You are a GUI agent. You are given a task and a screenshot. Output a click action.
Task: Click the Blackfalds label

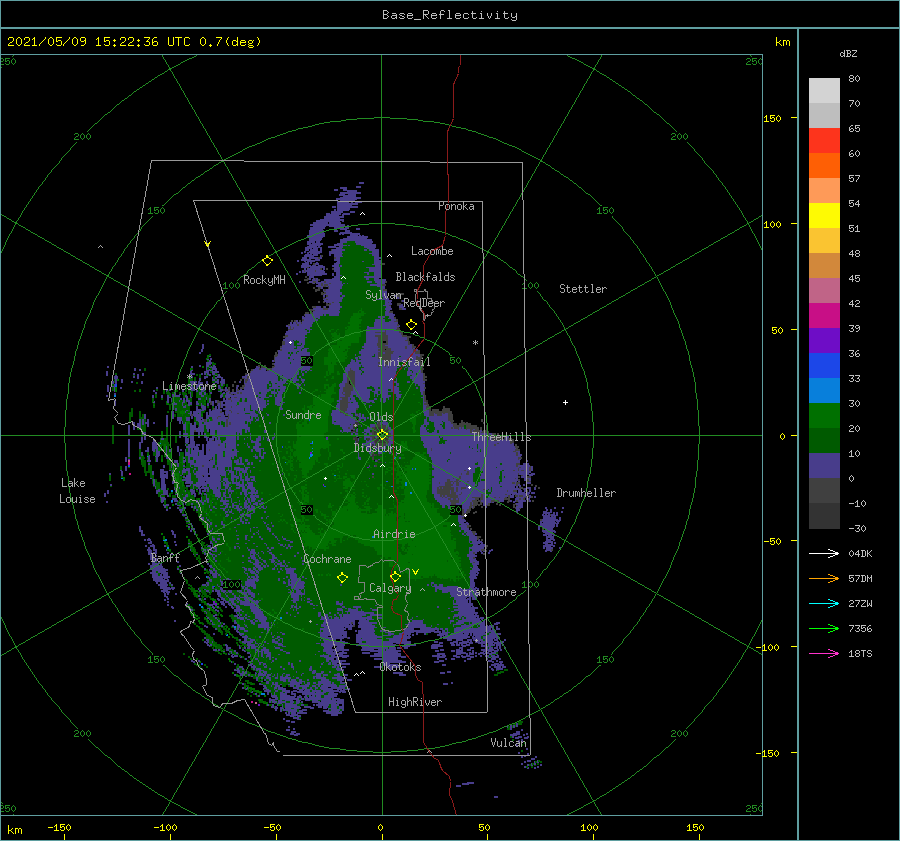click(425, 277)
